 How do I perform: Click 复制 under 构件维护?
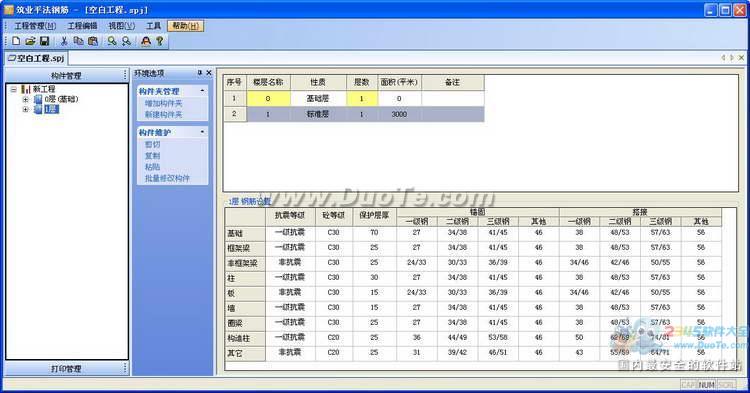153,156
